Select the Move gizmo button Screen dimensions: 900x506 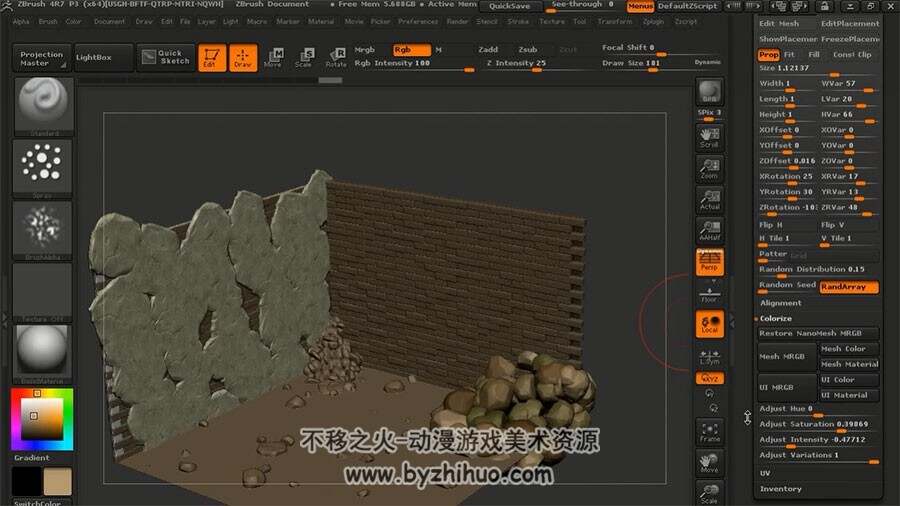tap(273, 57)
